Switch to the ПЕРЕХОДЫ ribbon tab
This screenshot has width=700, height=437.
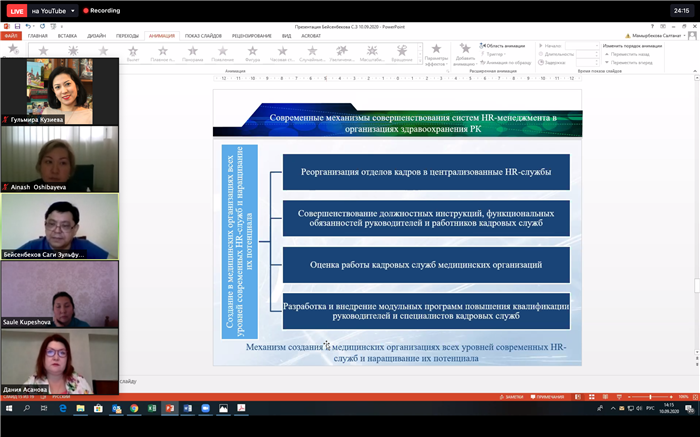(x=127, y=35)
